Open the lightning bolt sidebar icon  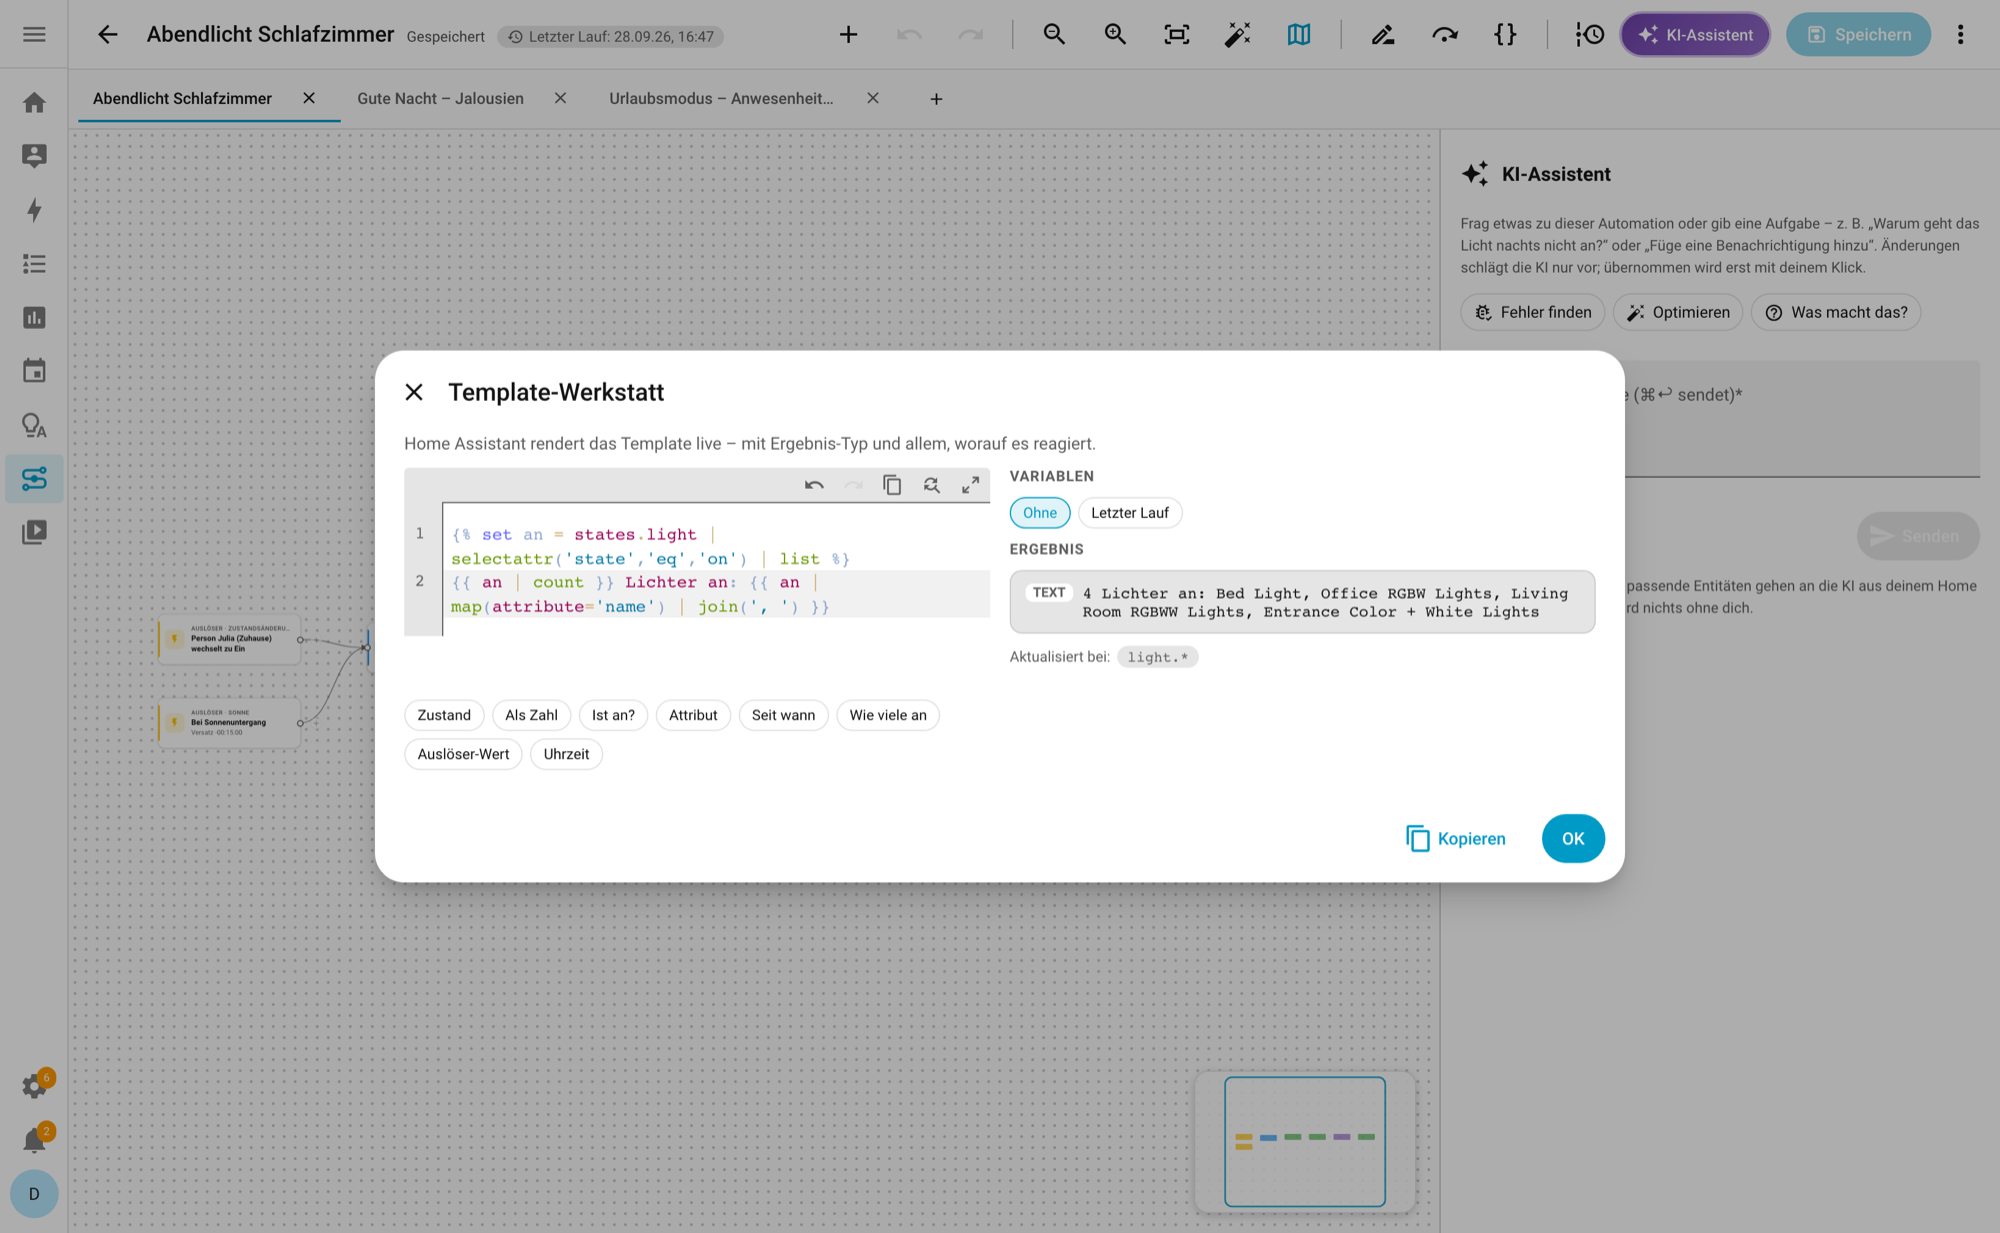34,210
